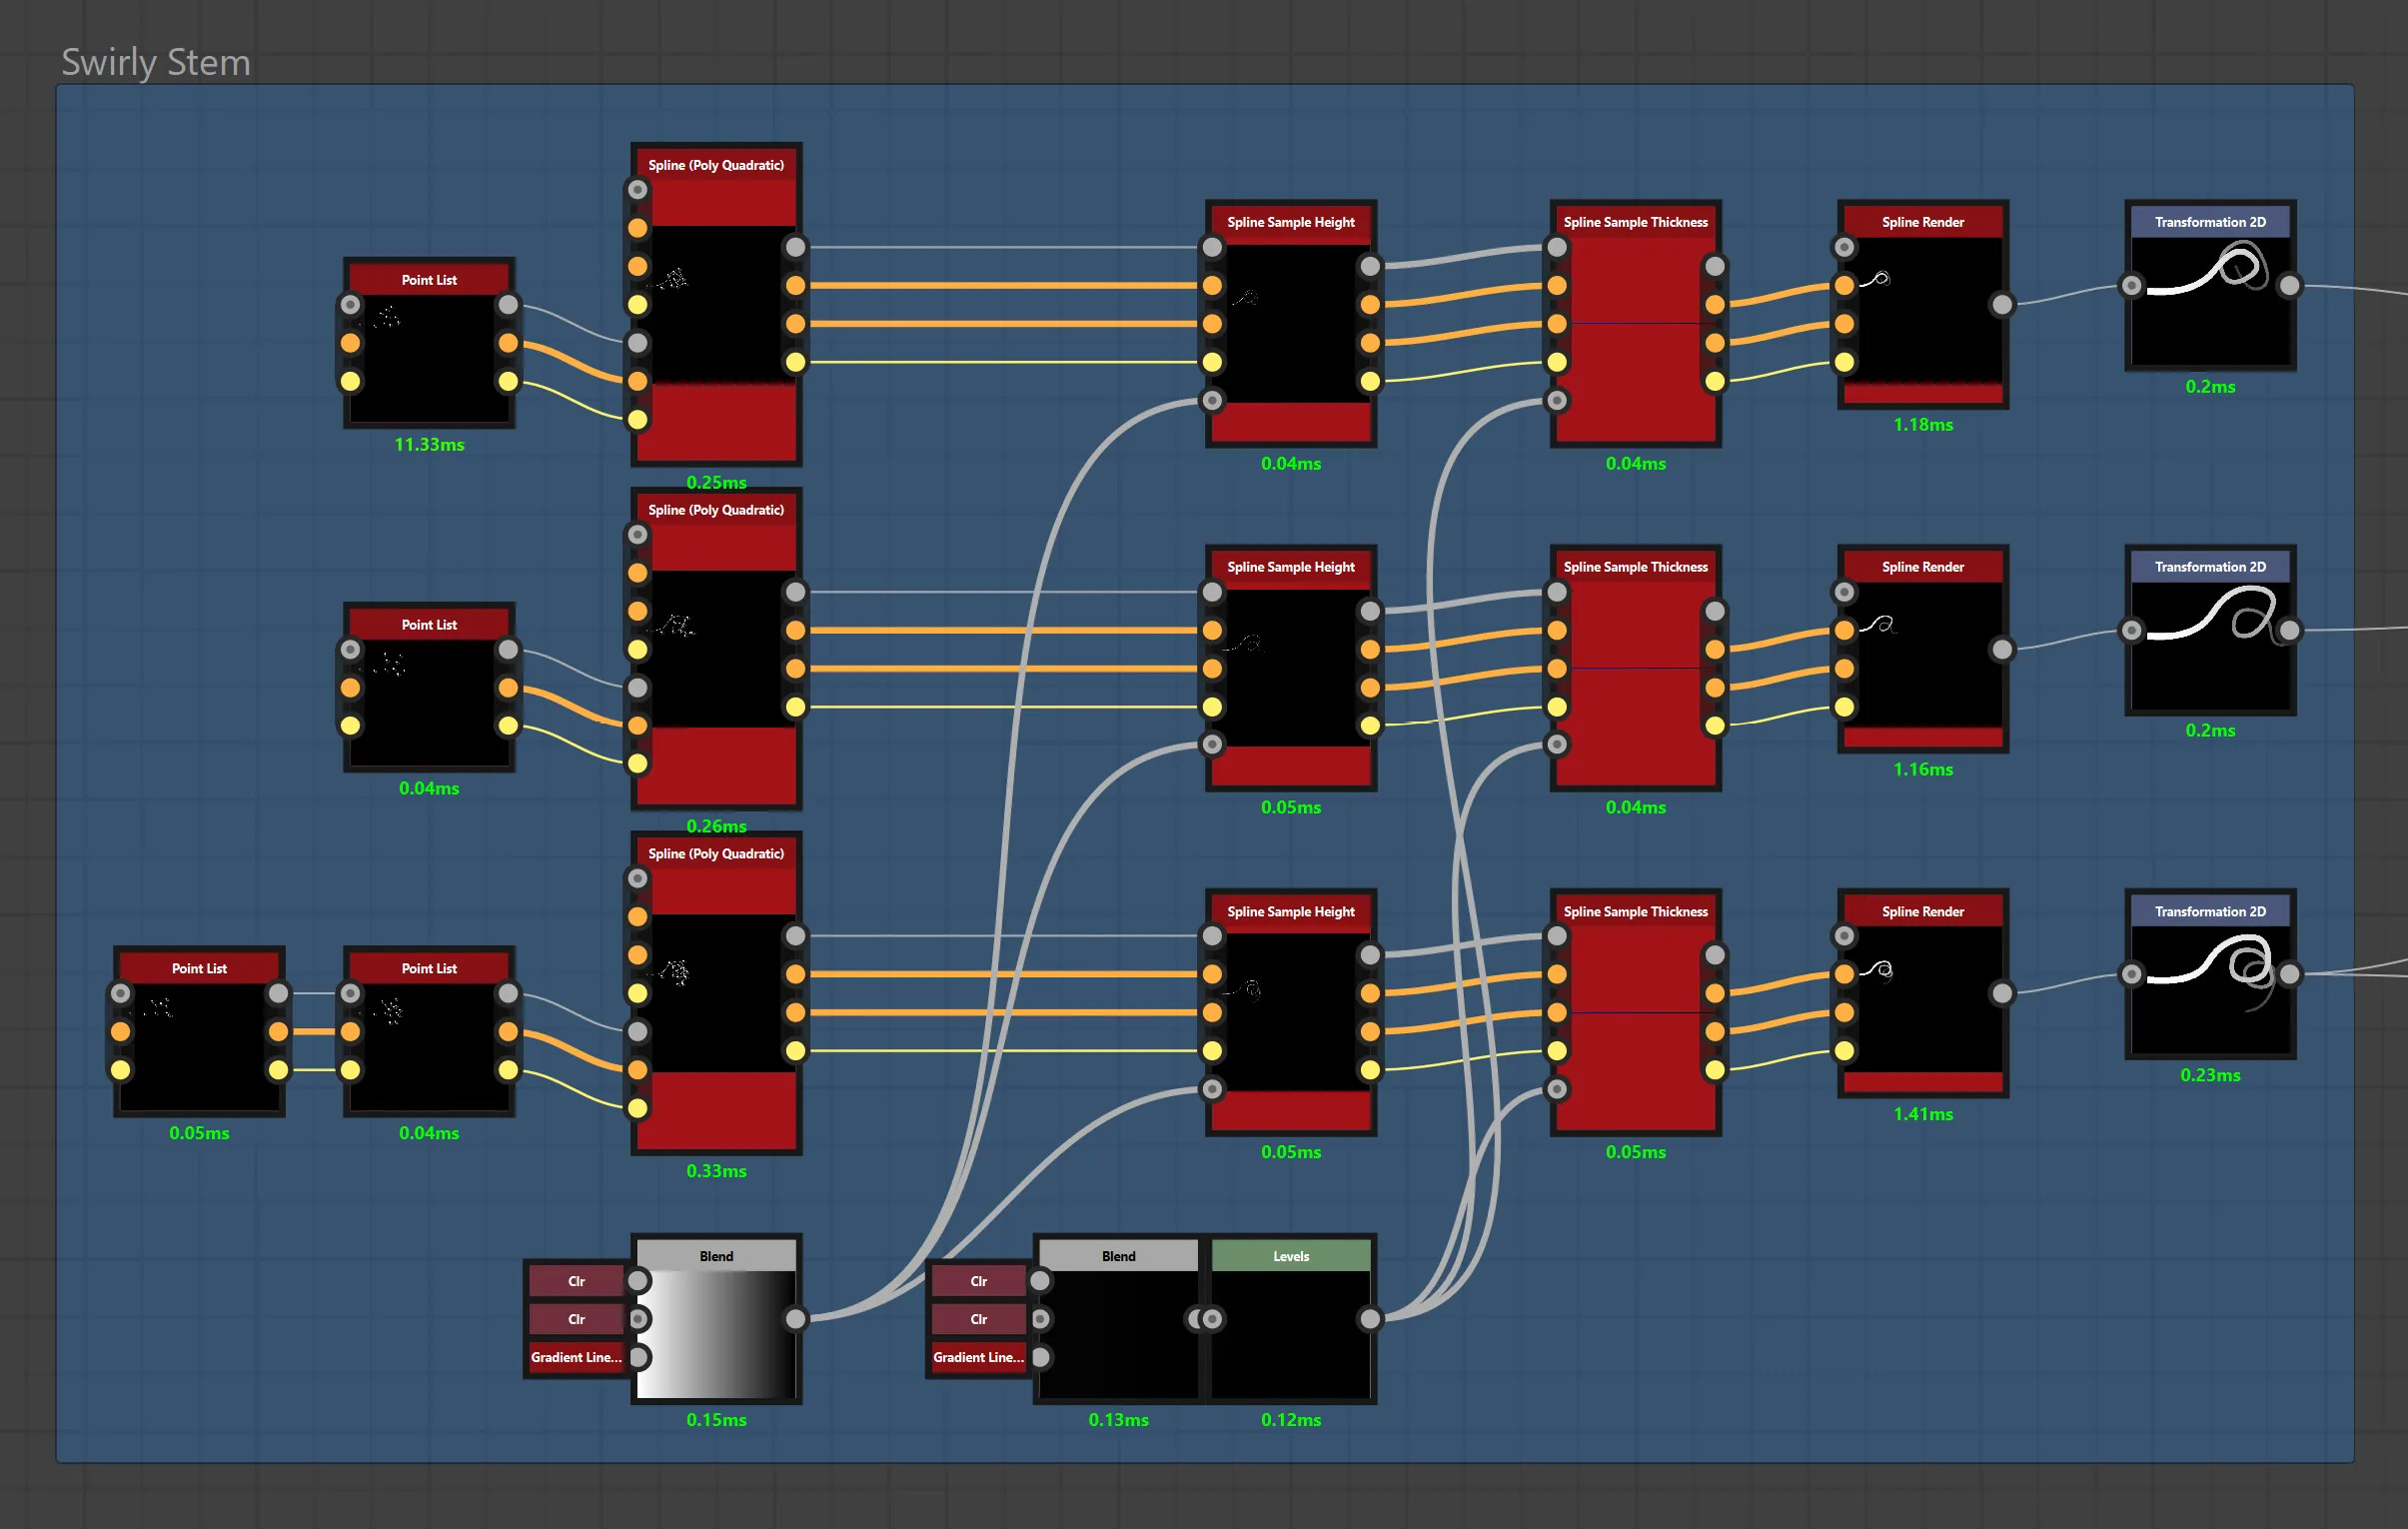The image size is (2408, 1529).
Task: Select the Spline Render node timed 1.16ms
Action: 1922,649
